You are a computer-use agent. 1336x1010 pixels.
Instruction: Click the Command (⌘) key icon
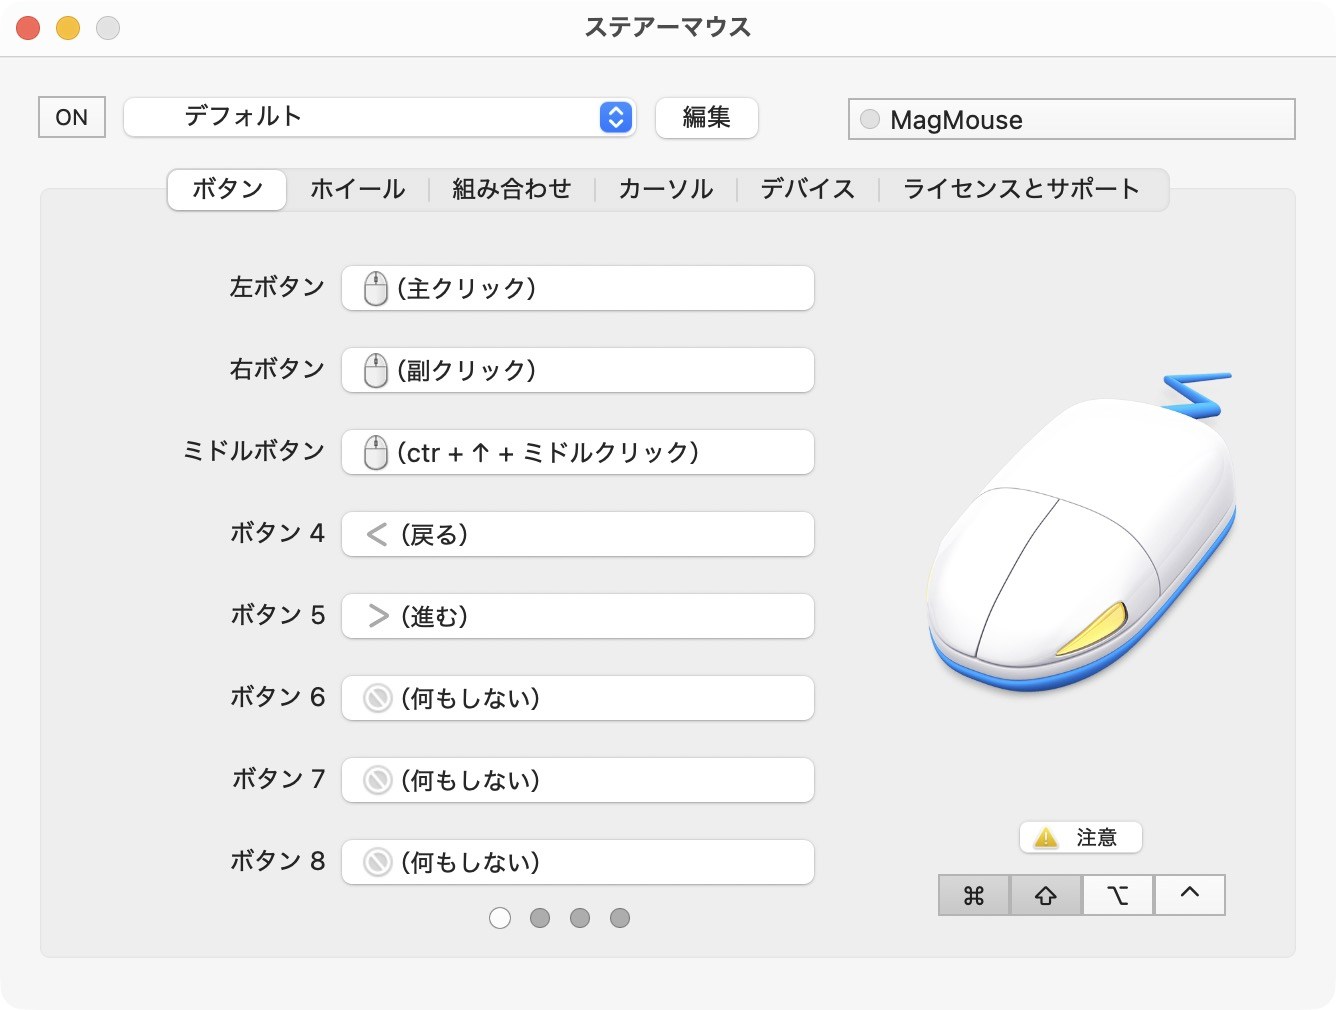(x=973, y=895)
